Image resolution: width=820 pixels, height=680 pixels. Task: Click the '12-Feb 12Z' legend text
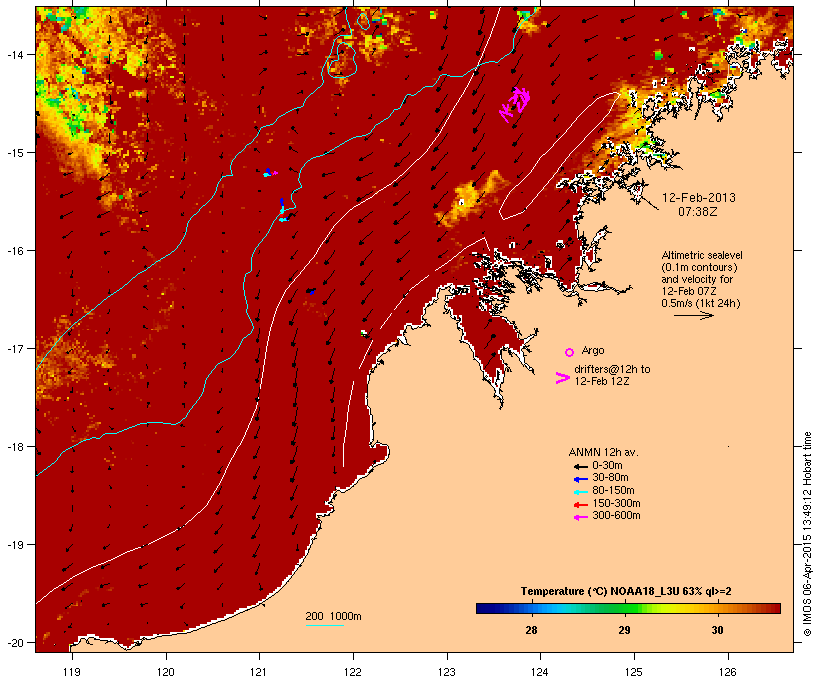[602, 381]
